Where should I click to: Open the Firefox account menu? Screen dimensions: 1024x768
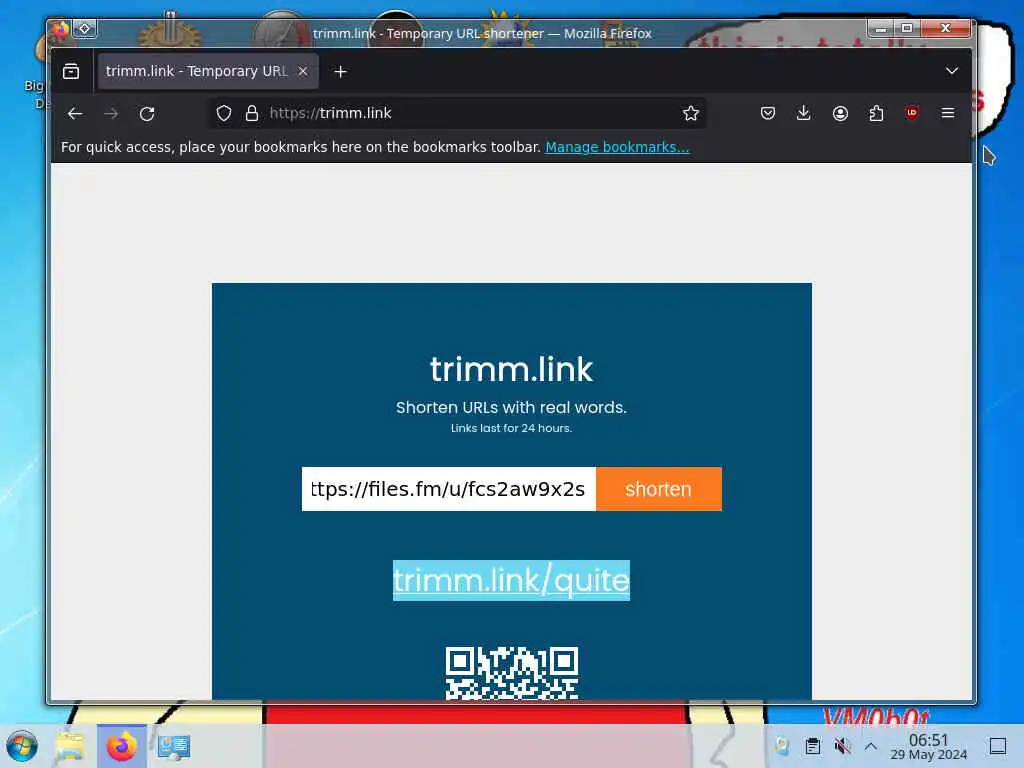tap(840, 113)
